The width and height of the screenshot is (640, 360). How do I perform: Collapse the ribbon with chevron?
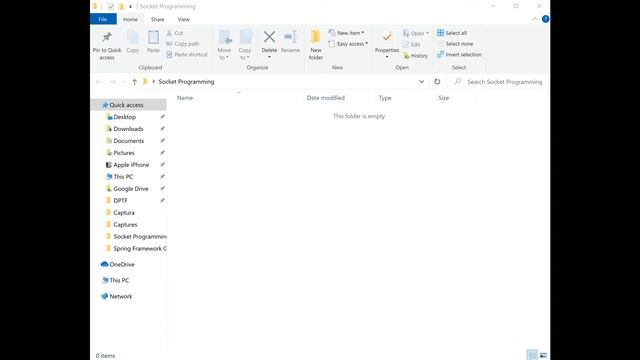[x=535, y=19]
